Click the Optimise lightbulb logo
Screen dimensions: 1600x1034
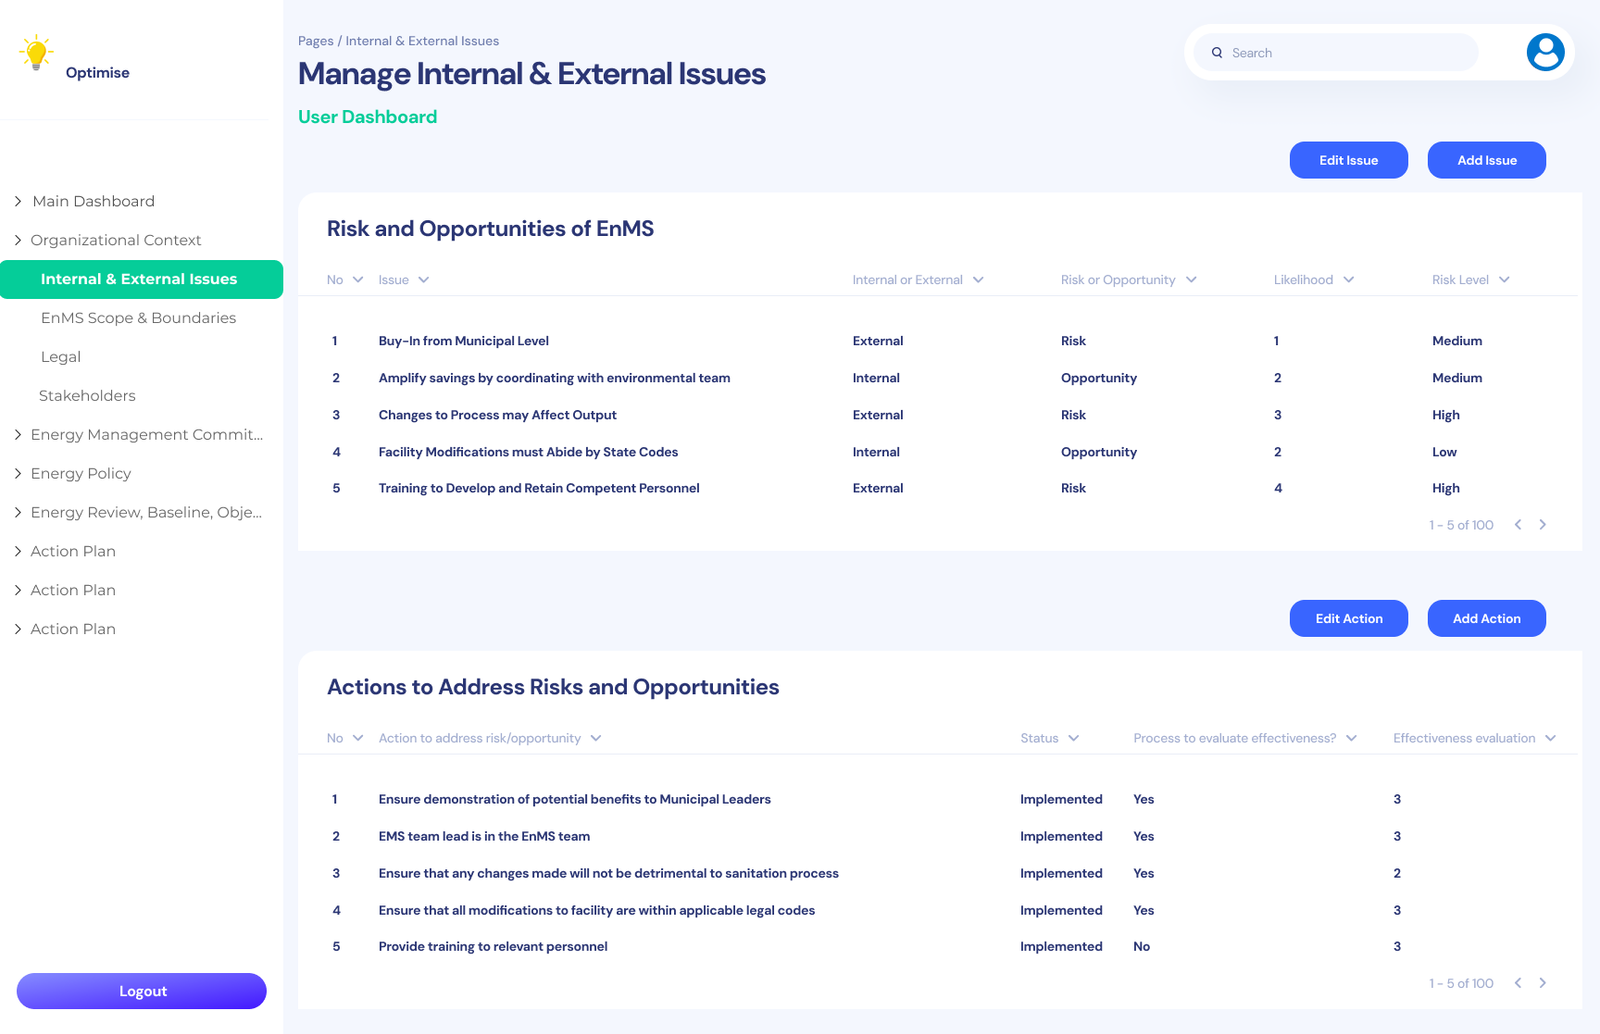point(37,53)
